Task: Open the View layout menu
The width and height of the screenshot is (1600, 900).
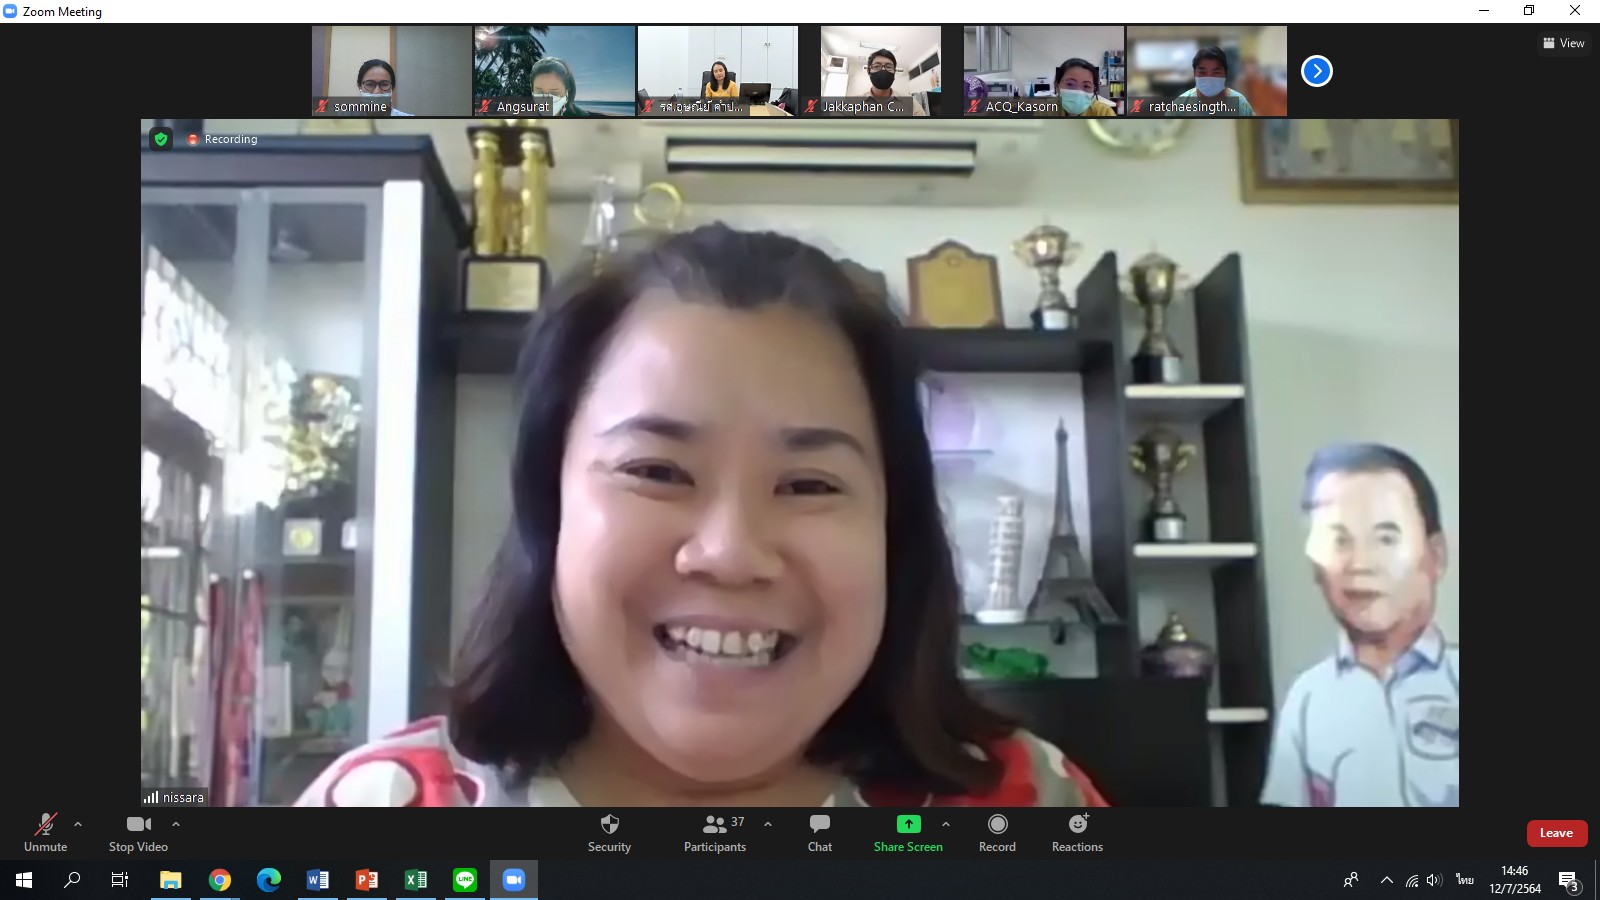Action: [1564, 43]
